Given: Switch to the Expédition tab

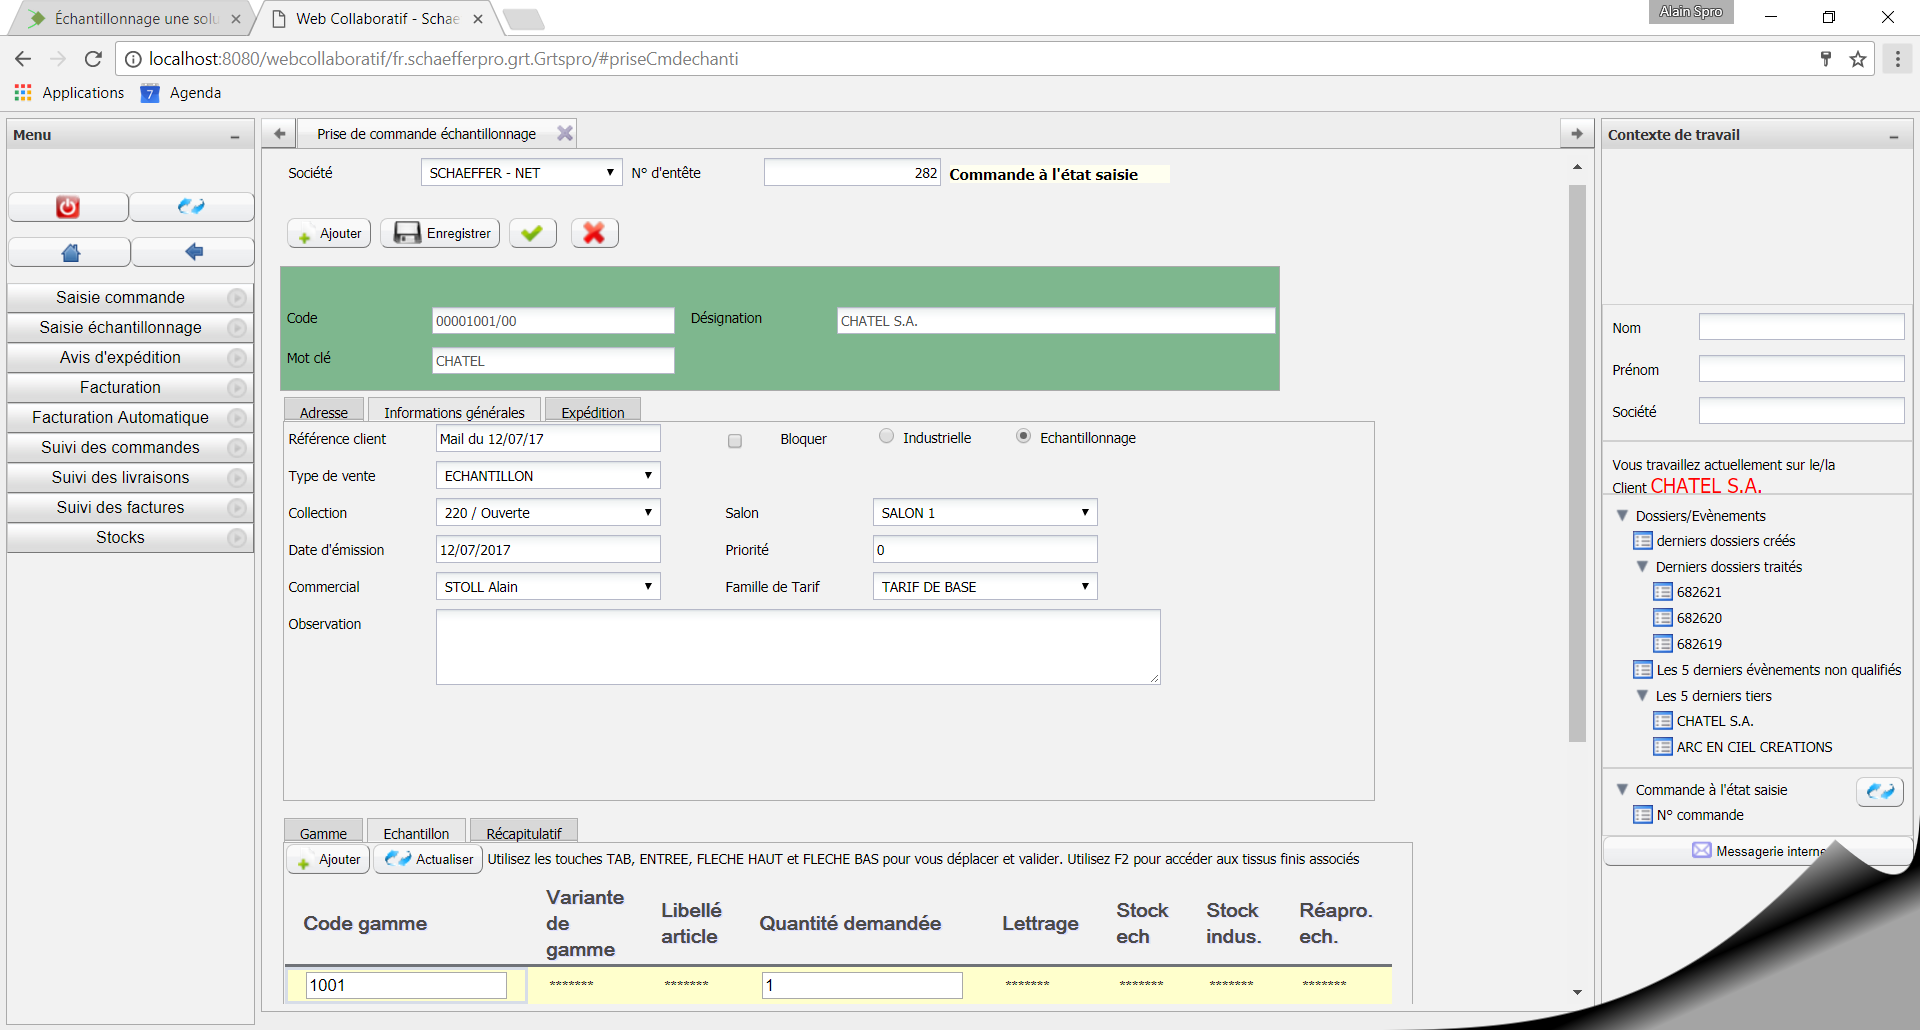Looking at the screenshot, I should [592, 411].
